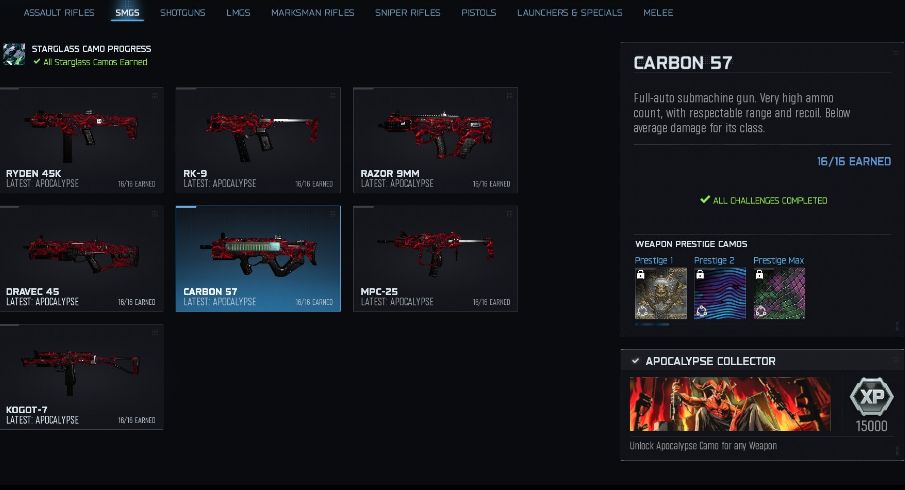Switch to the Shotguns tab

point(182,12)
